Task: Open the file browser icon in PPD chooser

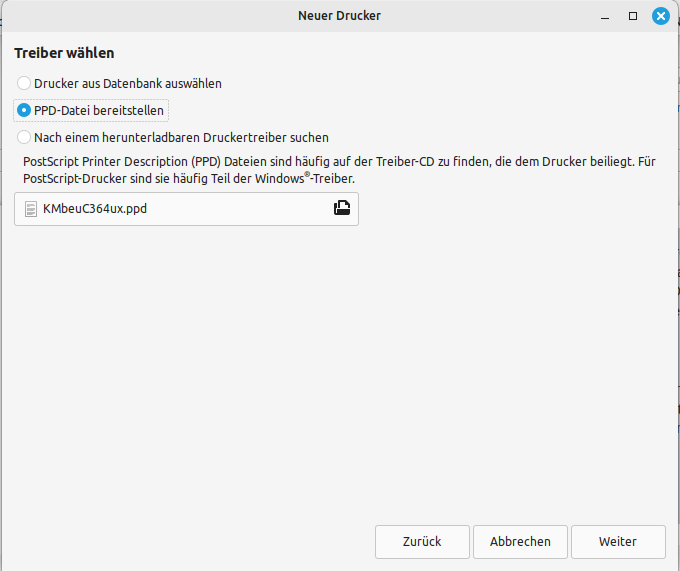Action: (x=342, y=208)
